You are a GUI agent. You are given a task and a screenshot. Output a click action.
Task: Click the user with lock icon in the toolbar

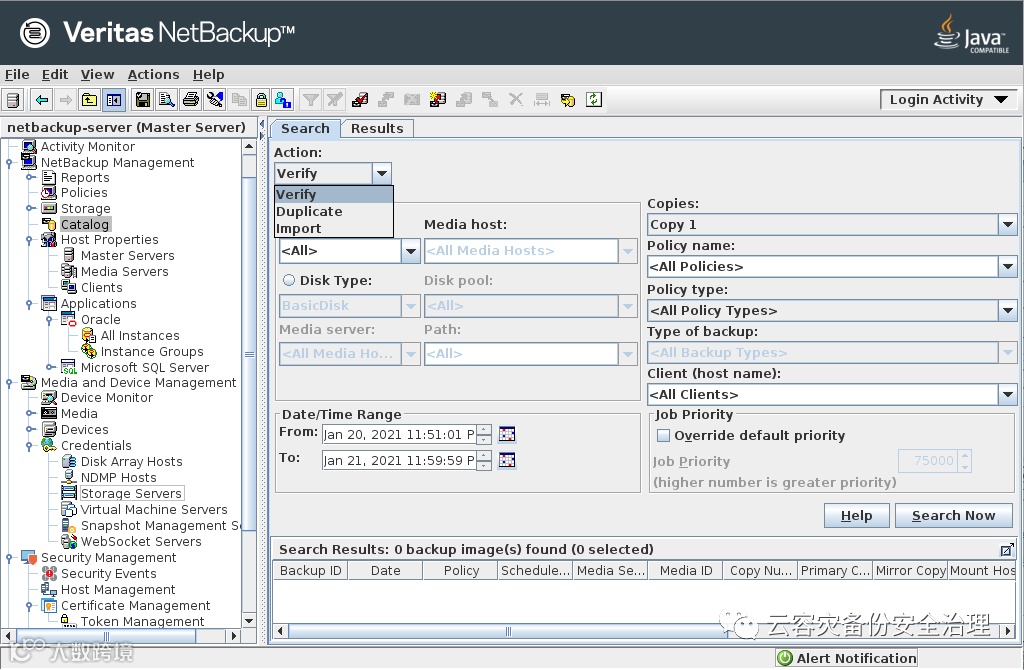[x=283, y=100]
